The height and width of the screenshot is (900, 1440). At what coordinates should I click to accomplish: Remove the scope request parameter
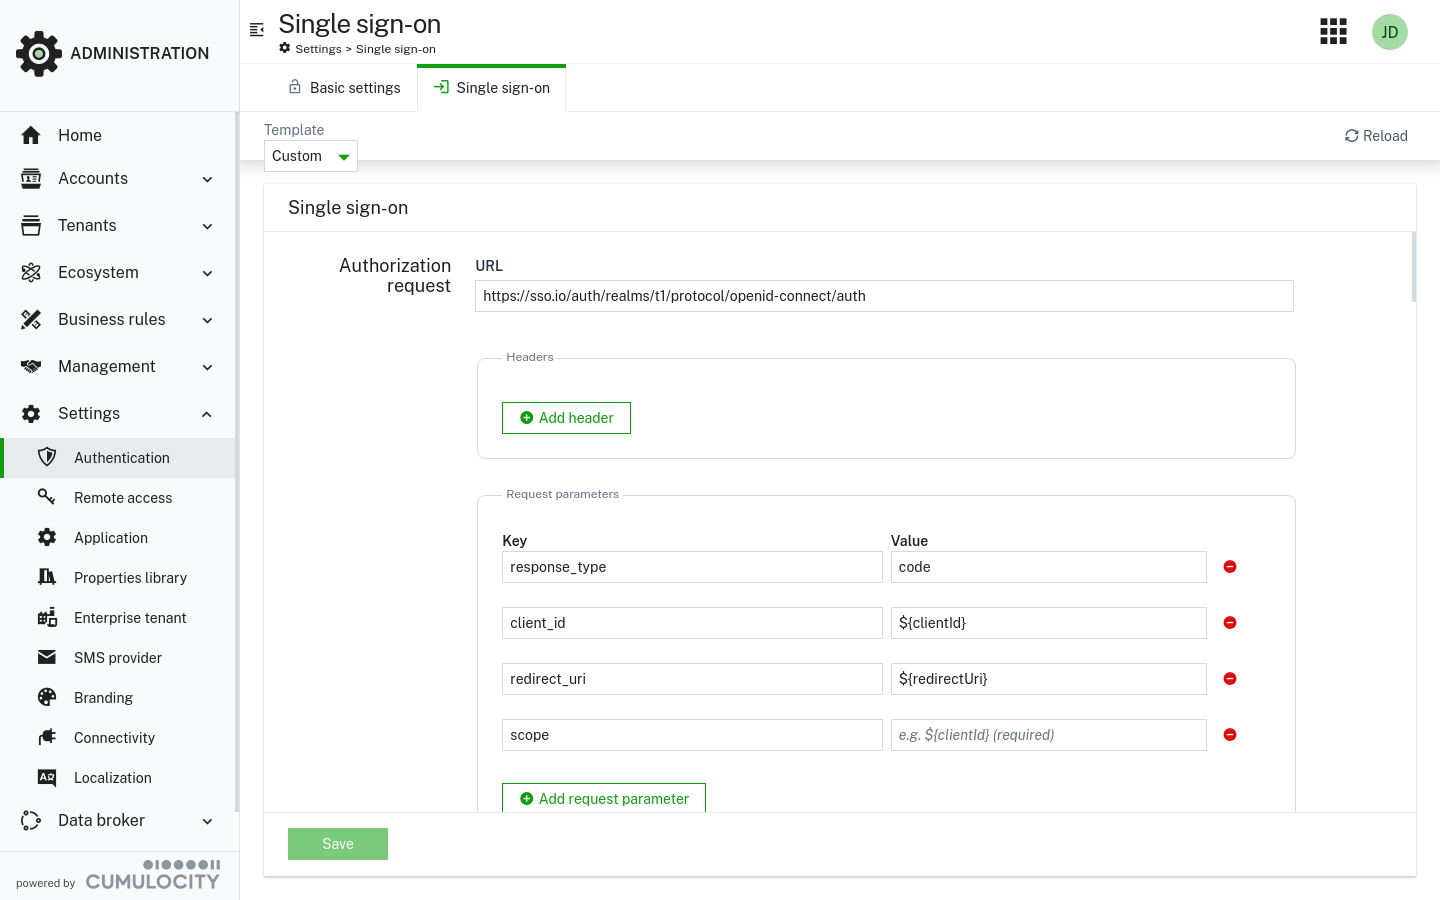(x=1229, y=735)
